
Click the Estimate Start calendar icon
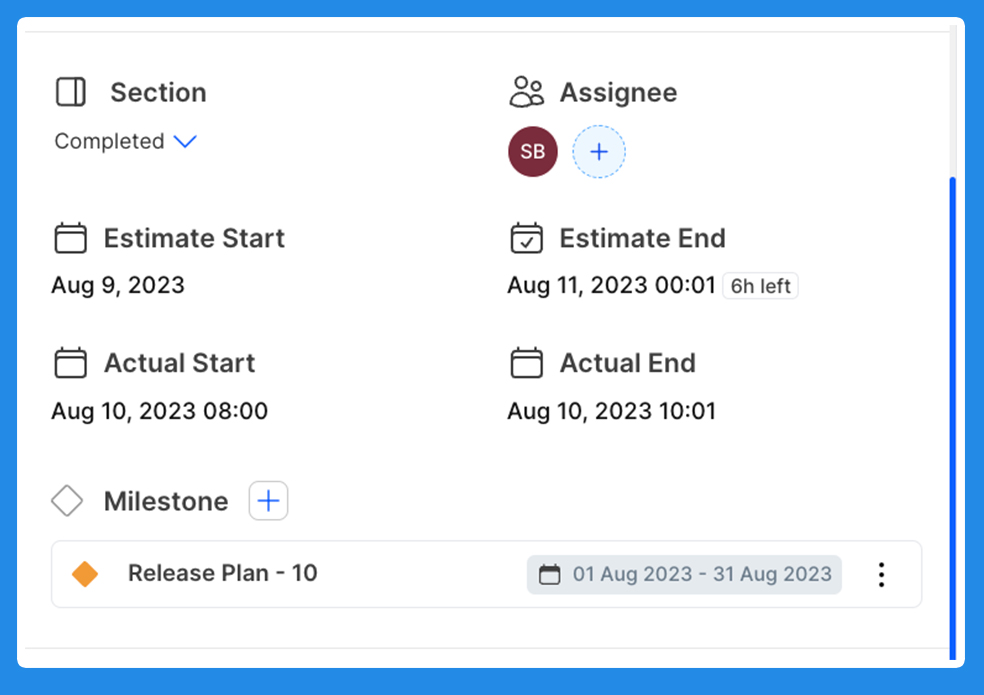(70, 238)
